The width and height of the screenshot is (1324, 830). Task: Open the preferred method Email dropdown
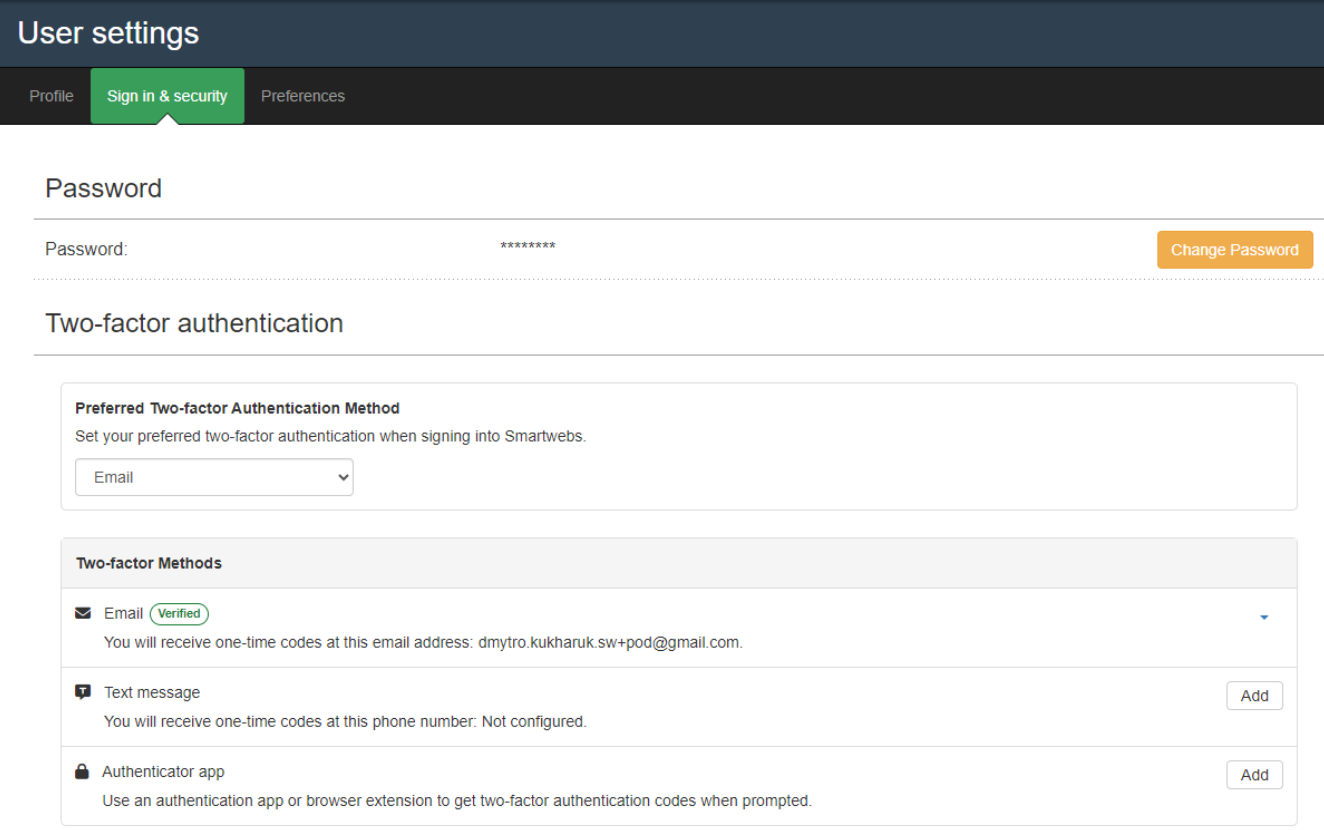[214, 478]
